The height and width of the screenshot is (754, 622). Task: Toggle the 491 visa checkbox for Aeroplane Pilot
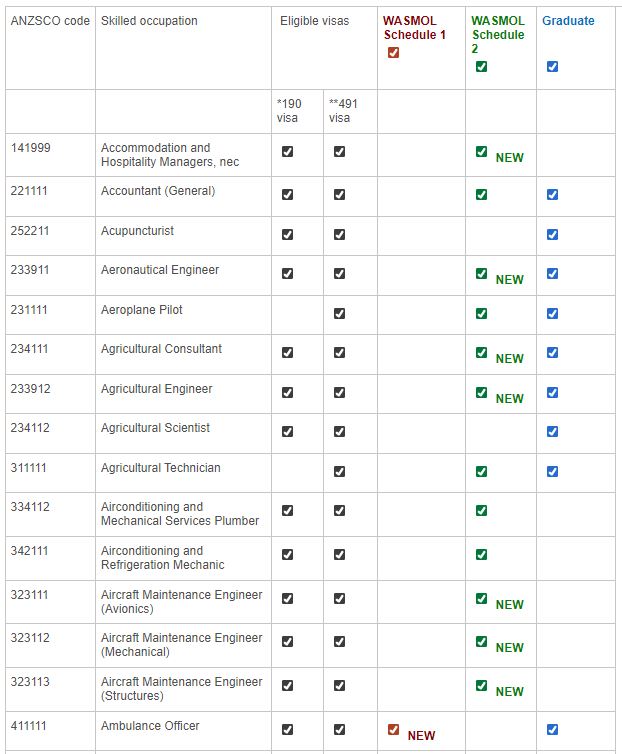tap(339, 313)
